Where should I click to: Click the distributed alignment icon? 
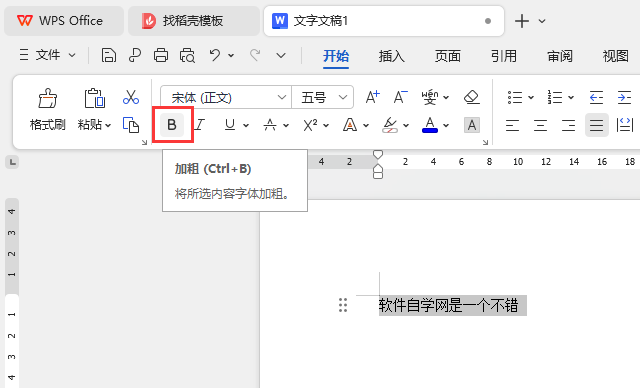click(624, 125)
